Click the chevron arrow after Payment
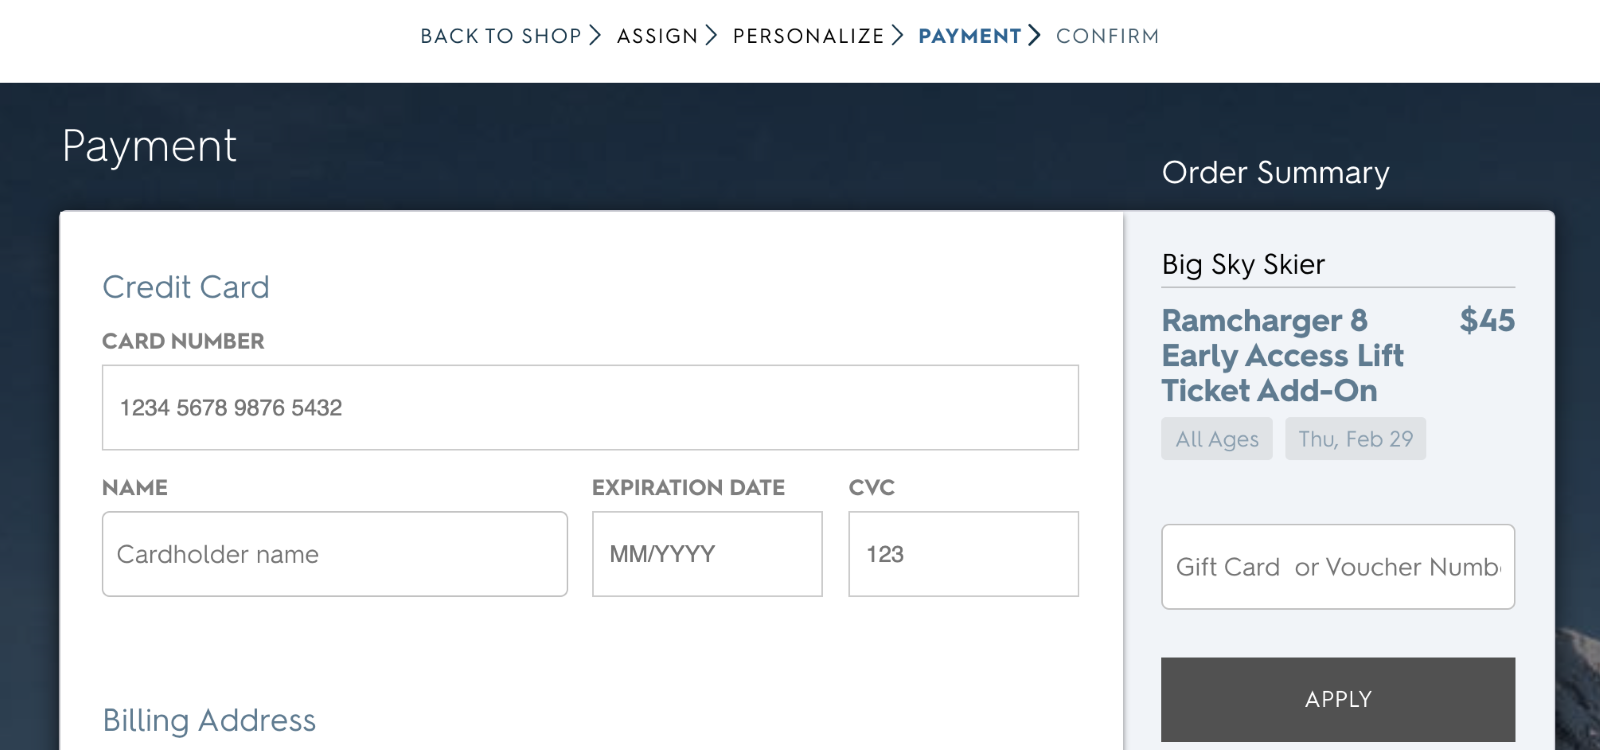 (x=1034, y=36)
